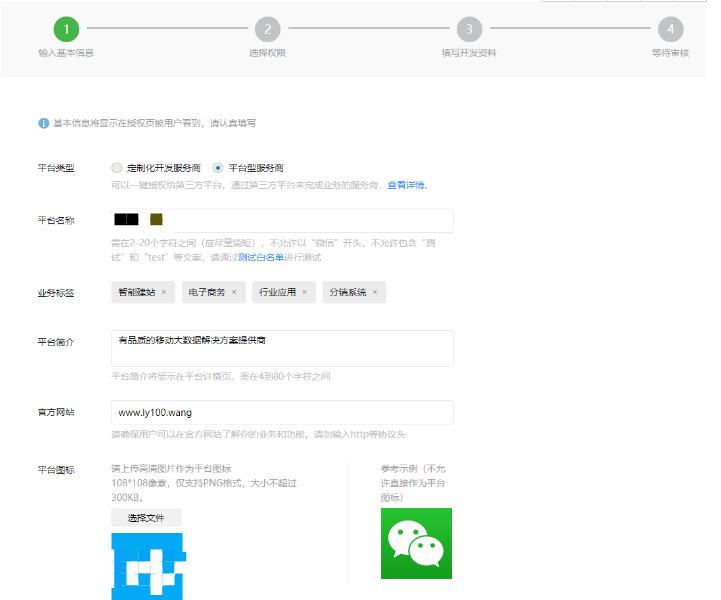The image size is (721, 600).
Task: Click the uploaded blue platform icon preview
Action: tap(149, 566)
